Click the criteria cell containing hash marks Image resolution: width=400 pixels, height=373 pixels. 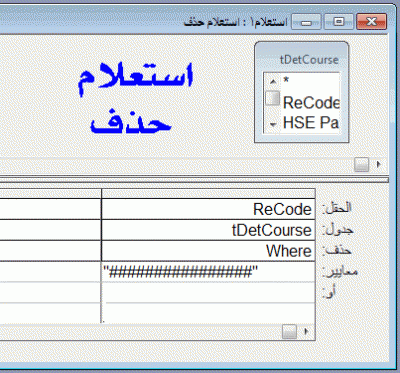(x=208, y=272)
